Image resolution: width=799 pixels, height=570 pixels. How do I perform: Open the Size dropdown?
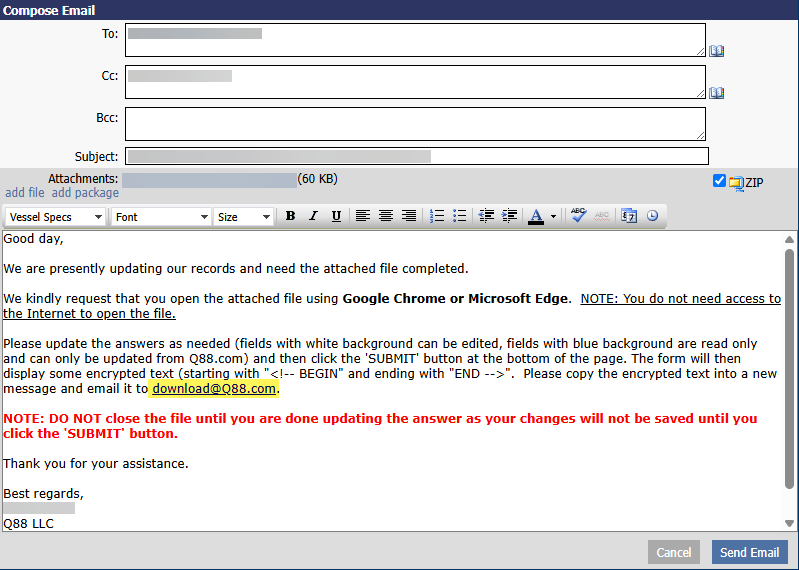243,217
